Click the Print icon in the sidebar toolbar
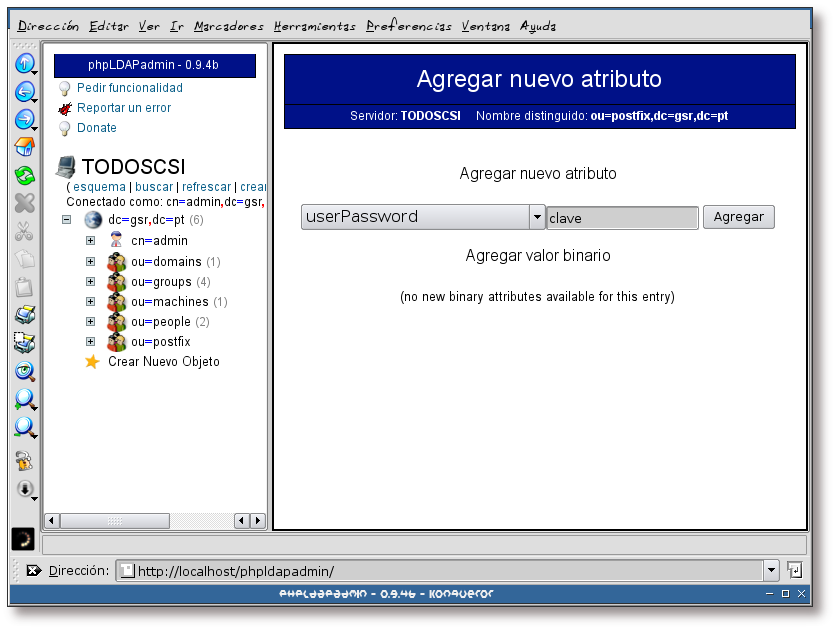Screen dimensions: 836x630 pos(25,313)
